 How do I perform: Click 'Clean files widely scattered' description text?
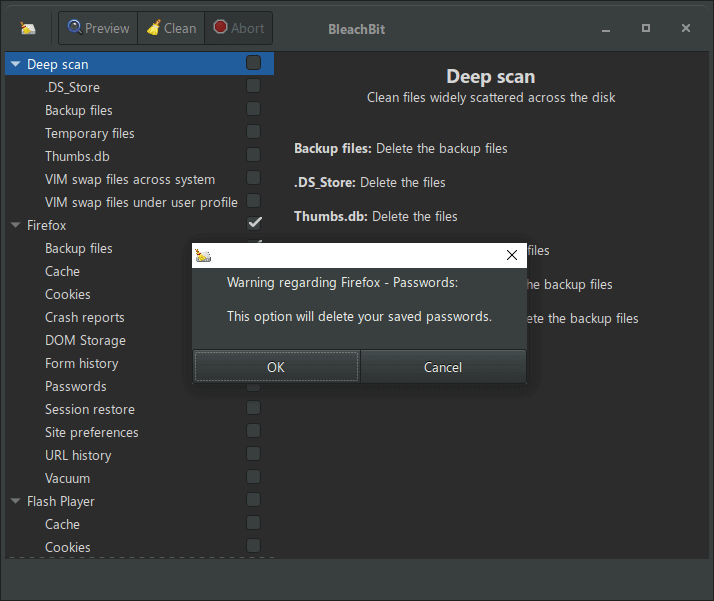coord(491,97)
